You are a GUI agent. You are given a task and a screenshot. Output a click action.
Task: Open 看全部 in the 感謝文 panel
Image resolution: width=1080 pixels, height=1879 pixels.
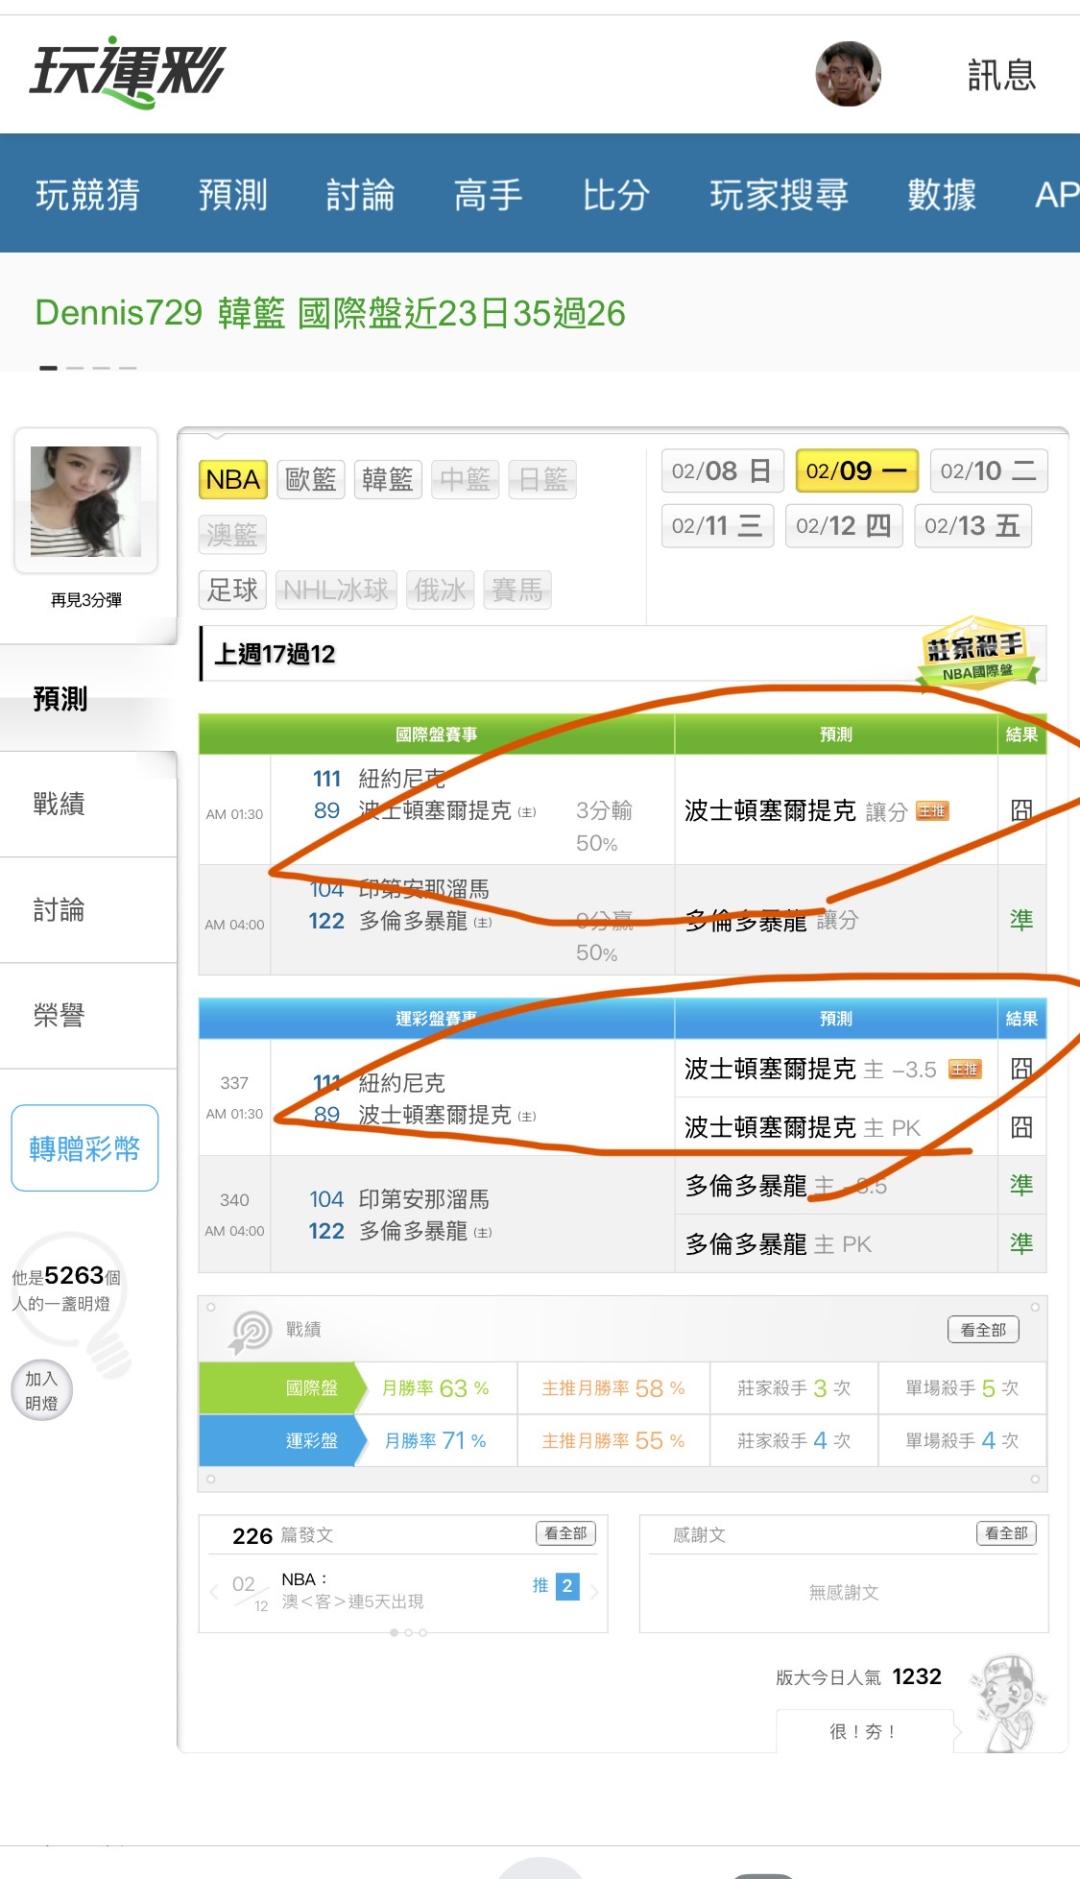click(x=1006, y=1533)
